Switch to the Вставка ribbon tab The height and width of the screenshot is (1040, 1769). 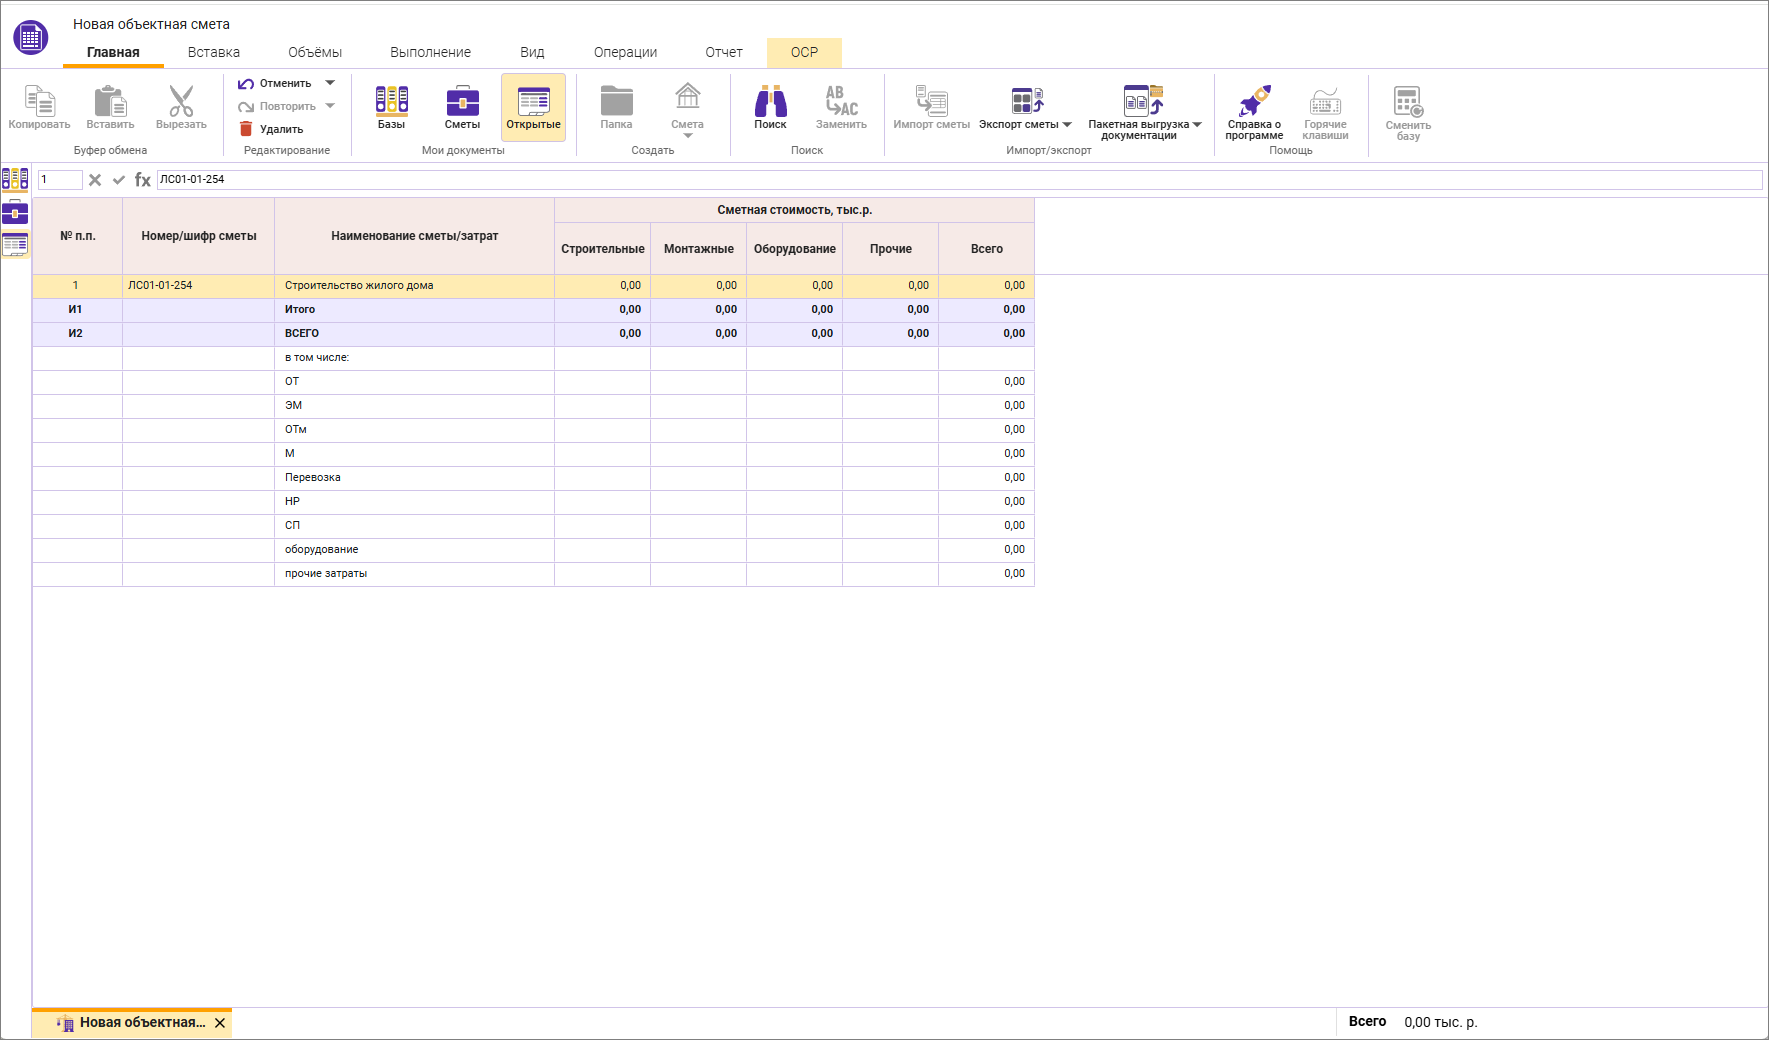pyautogui.click(x=213, y=52)
